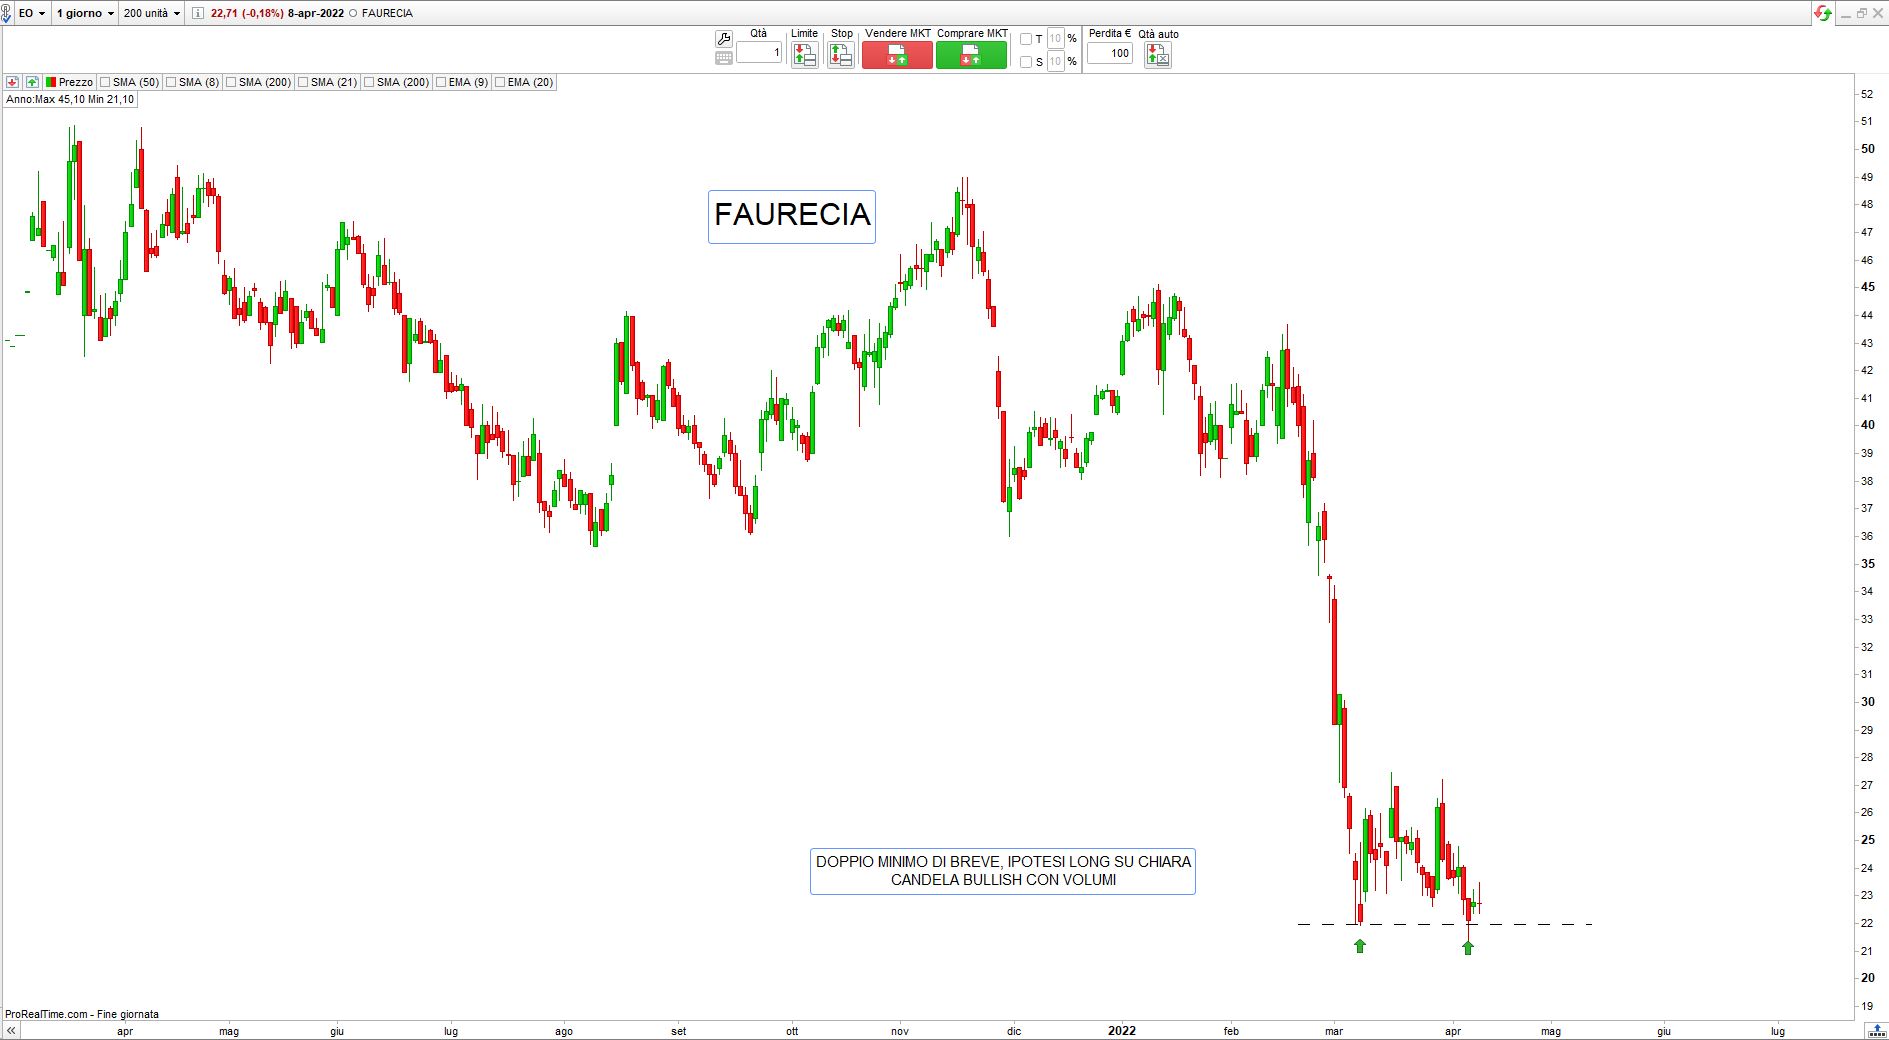Open the info icon beside the price
The height and width of the screenshot is (1040, 1889).
coord(197,13)
